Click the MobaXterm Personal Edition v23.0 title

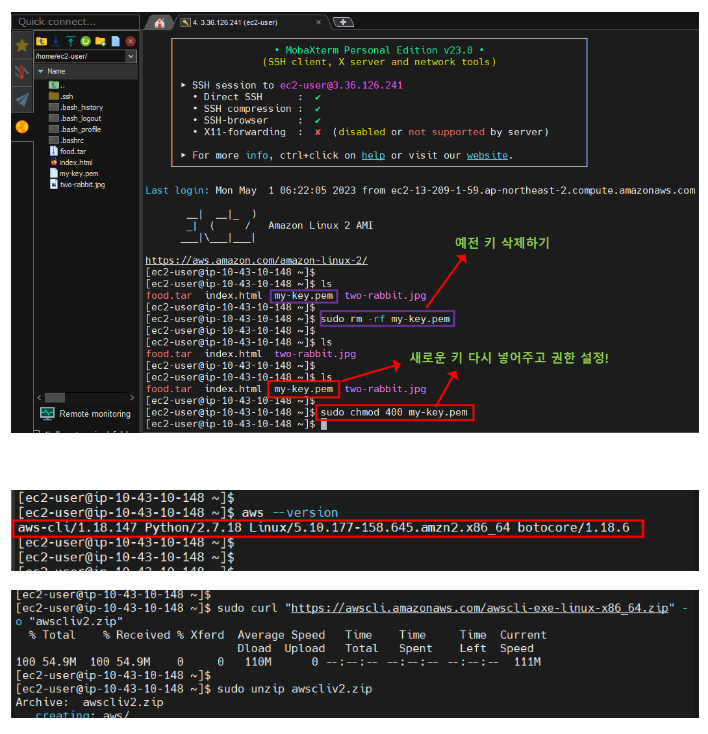[379, 50]
